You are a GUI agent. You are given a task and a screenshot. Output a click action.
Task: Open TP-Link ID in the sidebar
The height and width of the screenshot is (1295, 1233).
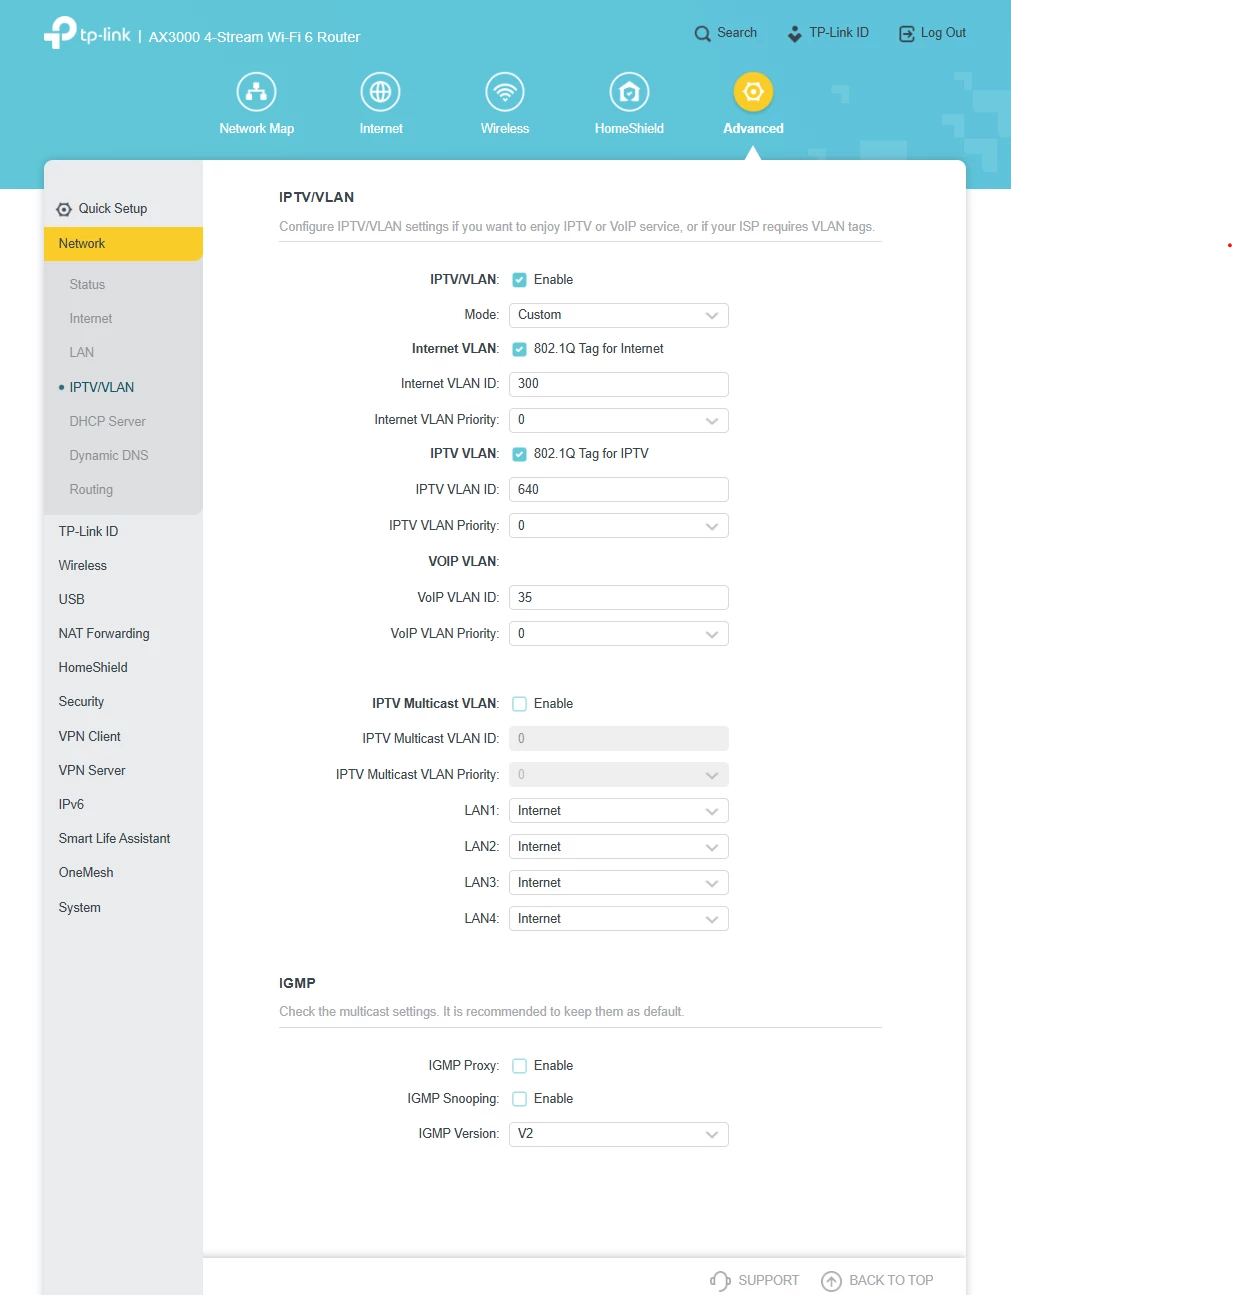tap(88, 532)
